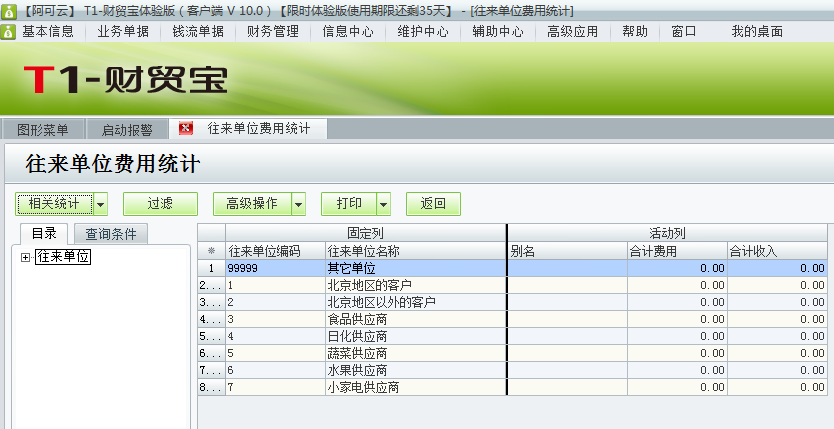Sort by 合计收入 column header
This screenshot has height=429, width=834.
777,251
